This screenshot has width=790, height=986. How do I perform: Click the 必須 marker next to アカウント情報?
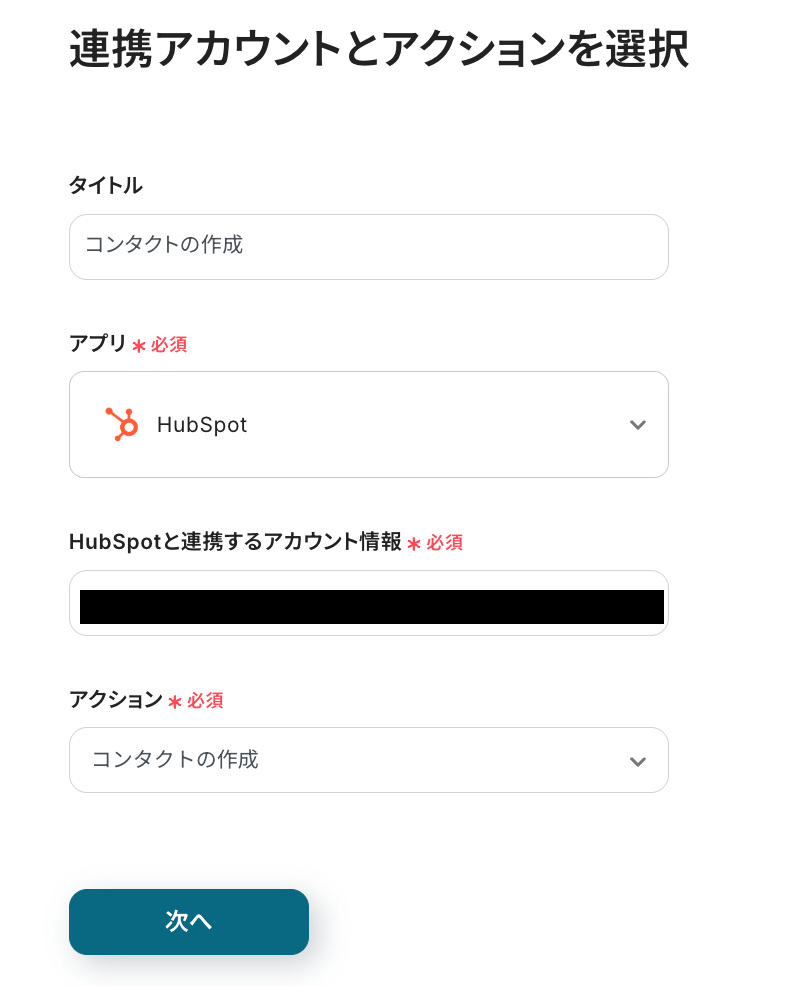tap(445, 543)
